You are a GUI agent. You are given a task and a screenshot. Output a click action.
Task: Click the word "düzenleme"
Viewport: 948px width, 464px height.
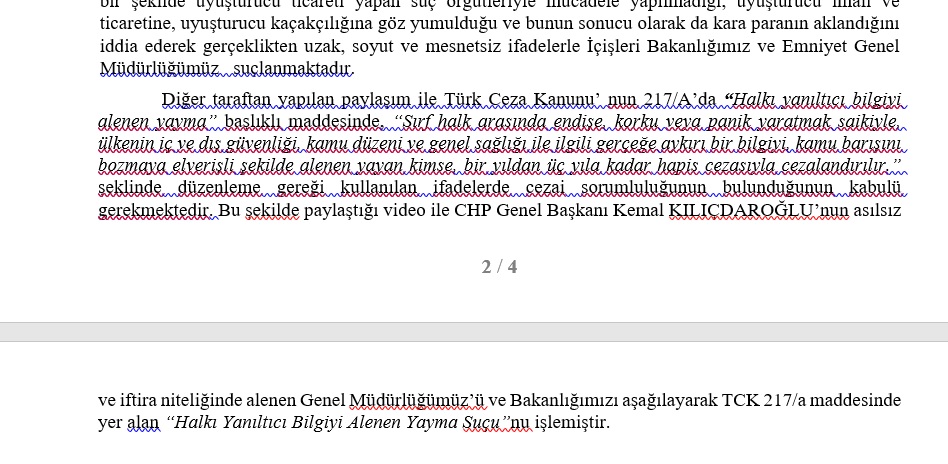click(x=219, y=188)
